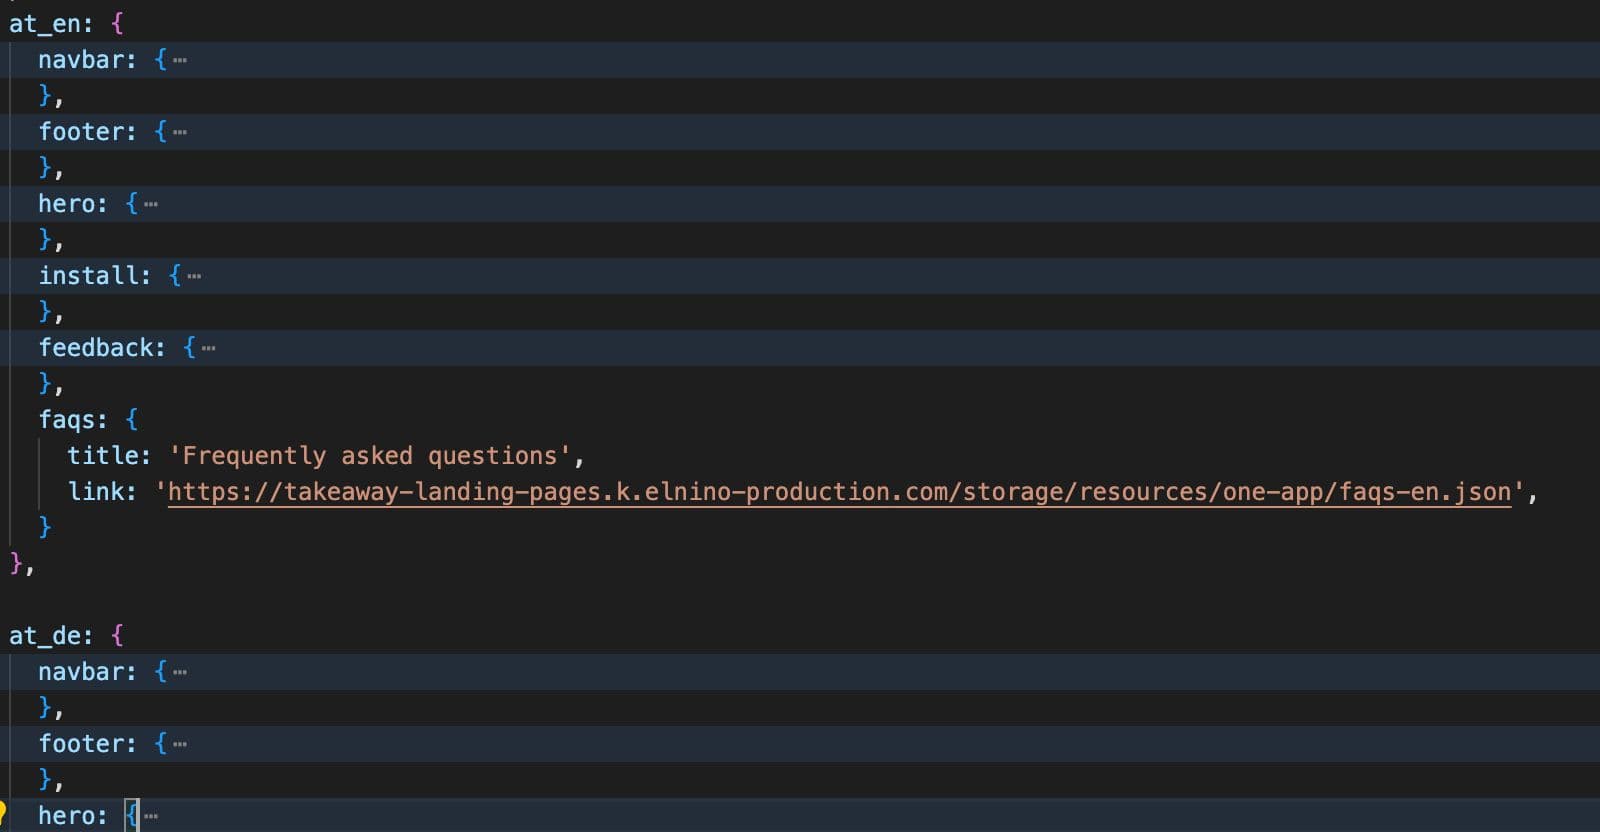Click the install key name
Screen dimensions: 1600x832
click(88, 276)
